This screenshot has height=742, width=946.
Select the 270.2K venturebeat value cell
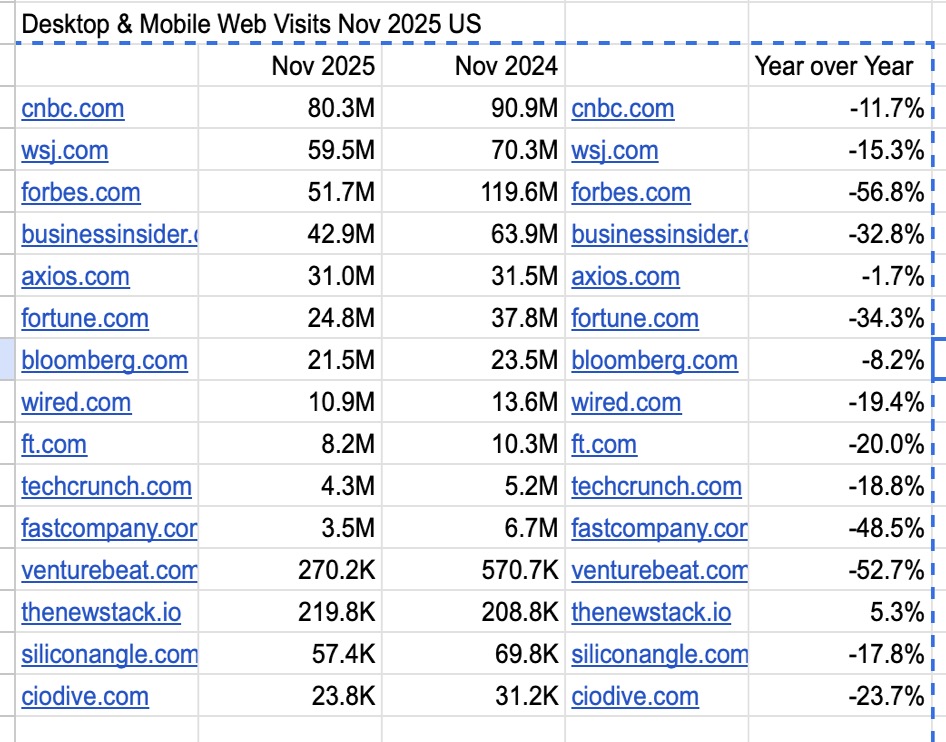click(x=336, y=571)
